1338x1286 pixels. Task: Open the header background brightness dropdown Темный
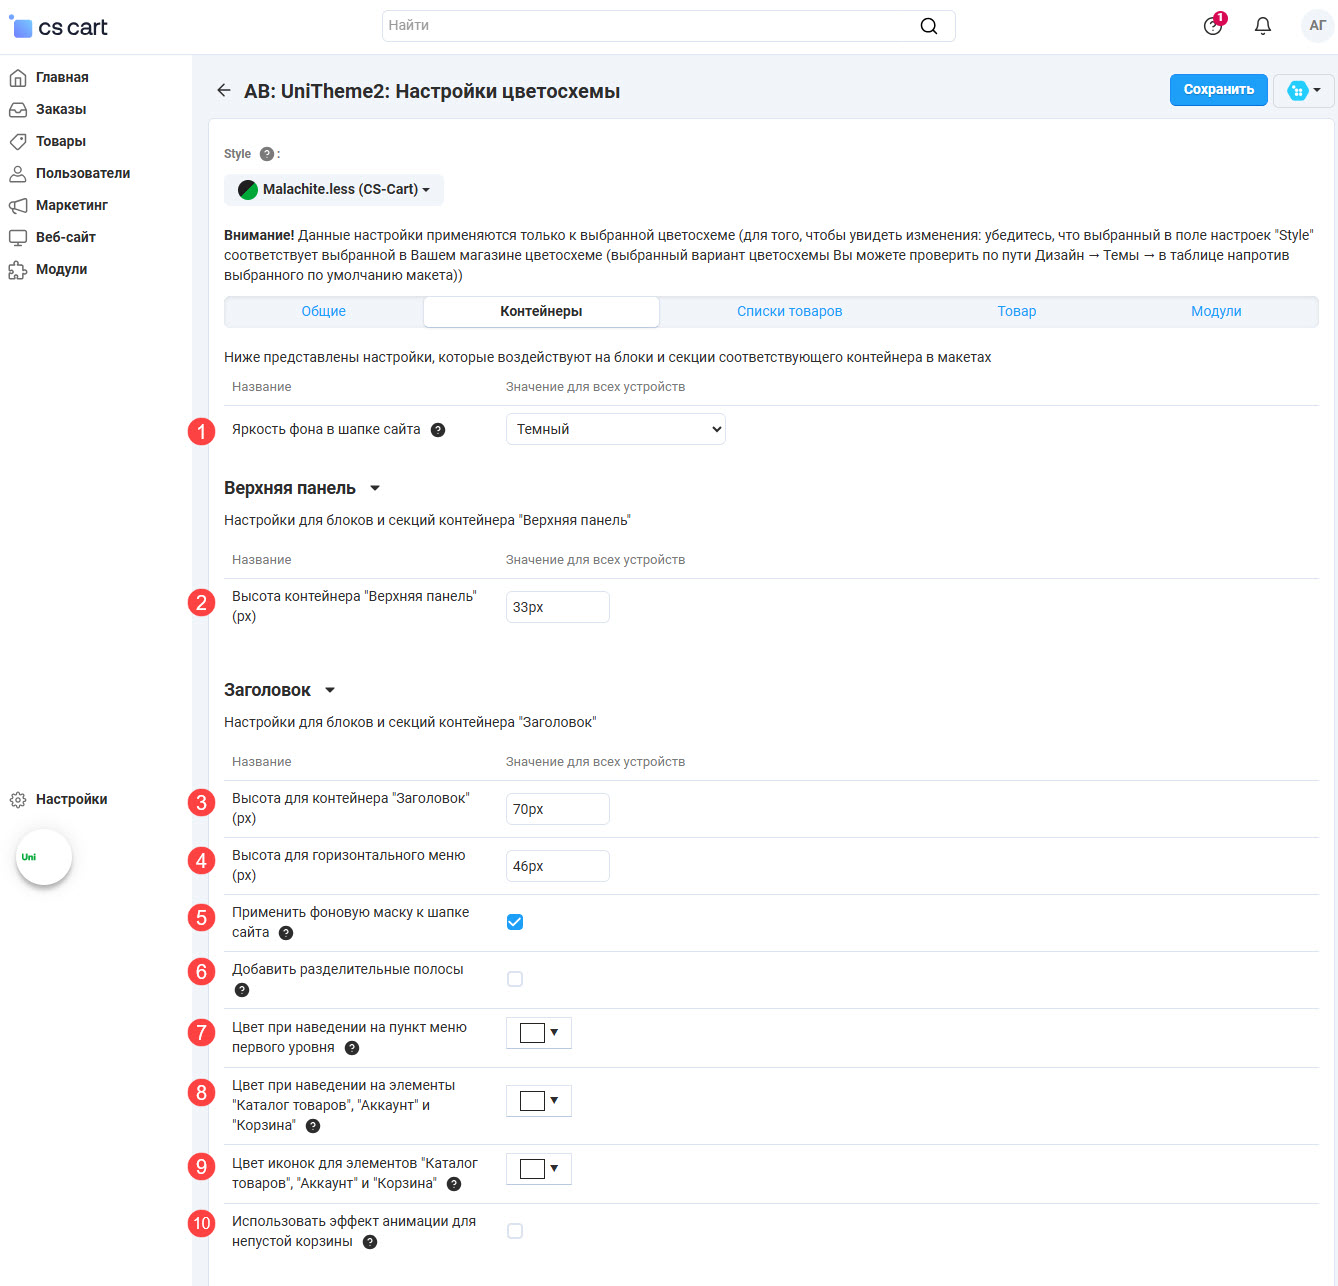(x=615, y=429)
